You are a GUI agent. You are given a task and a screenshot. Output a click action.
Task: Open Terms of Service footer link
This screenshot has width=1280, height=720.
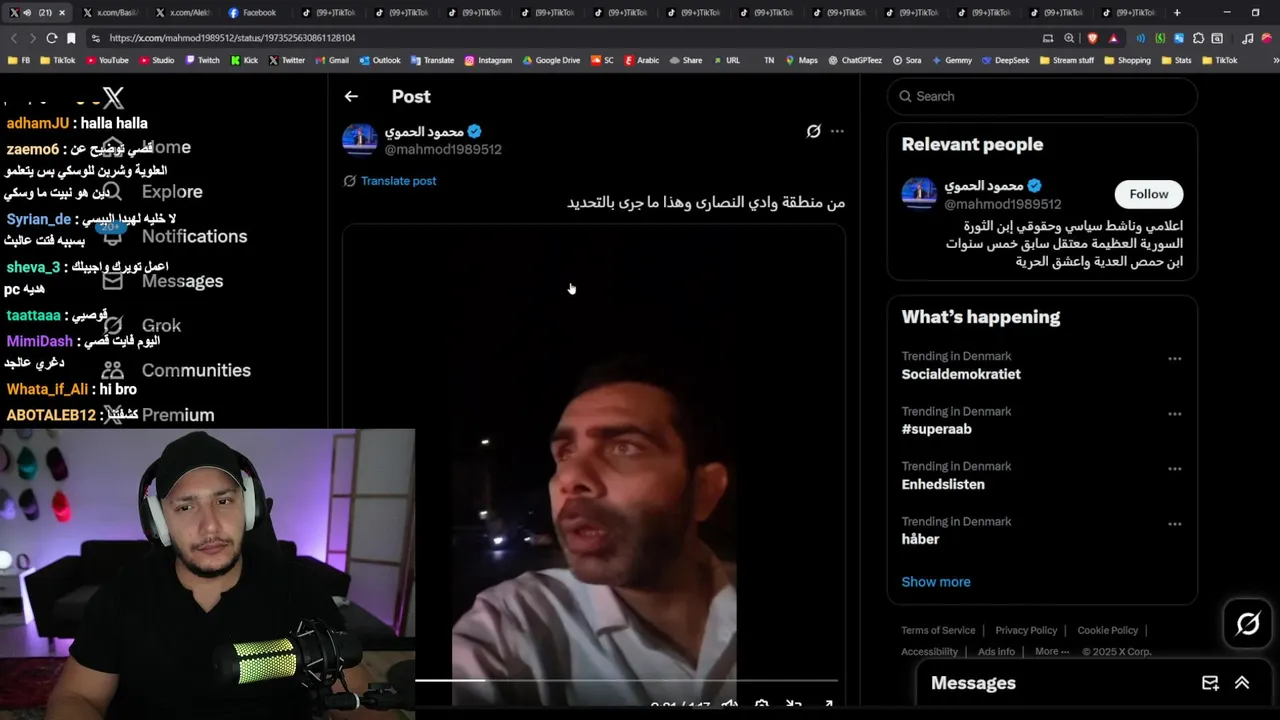point(938,630)
